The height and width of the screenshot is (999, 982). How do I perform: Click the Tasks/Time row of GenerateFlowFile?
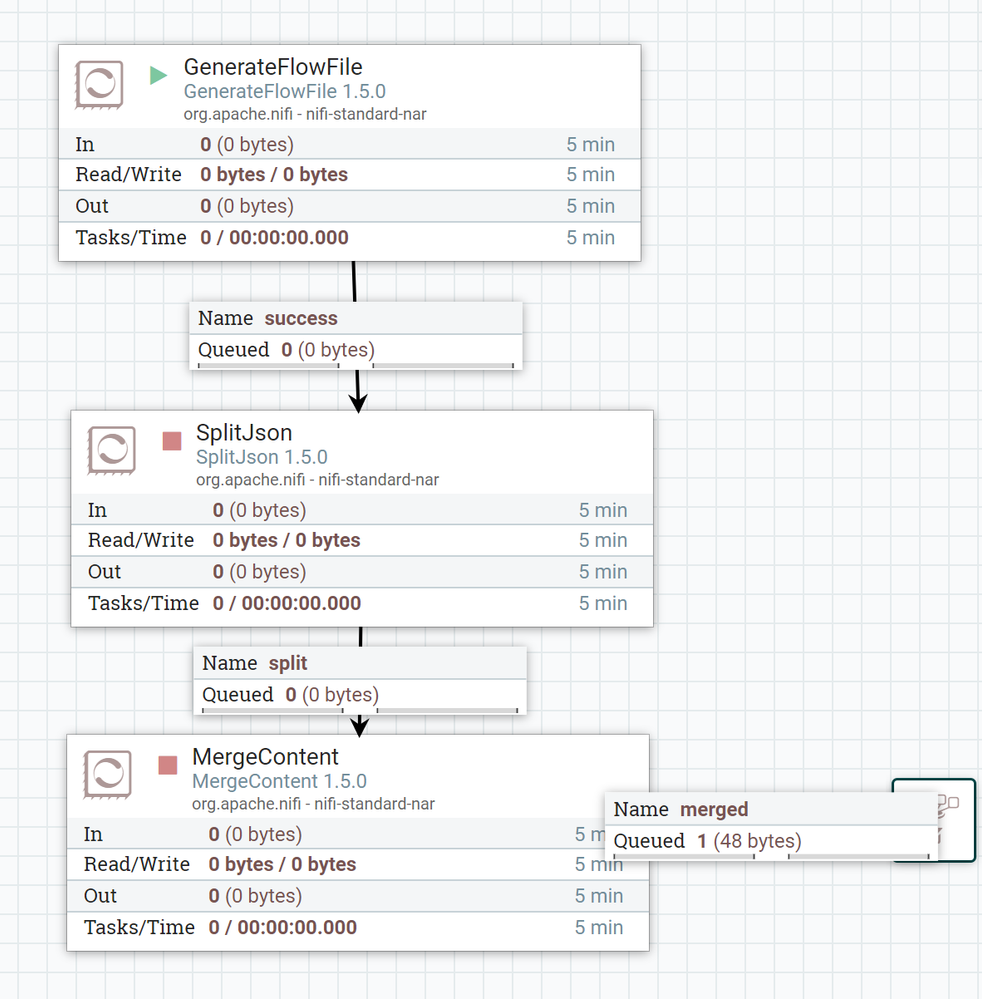(349, 238)
